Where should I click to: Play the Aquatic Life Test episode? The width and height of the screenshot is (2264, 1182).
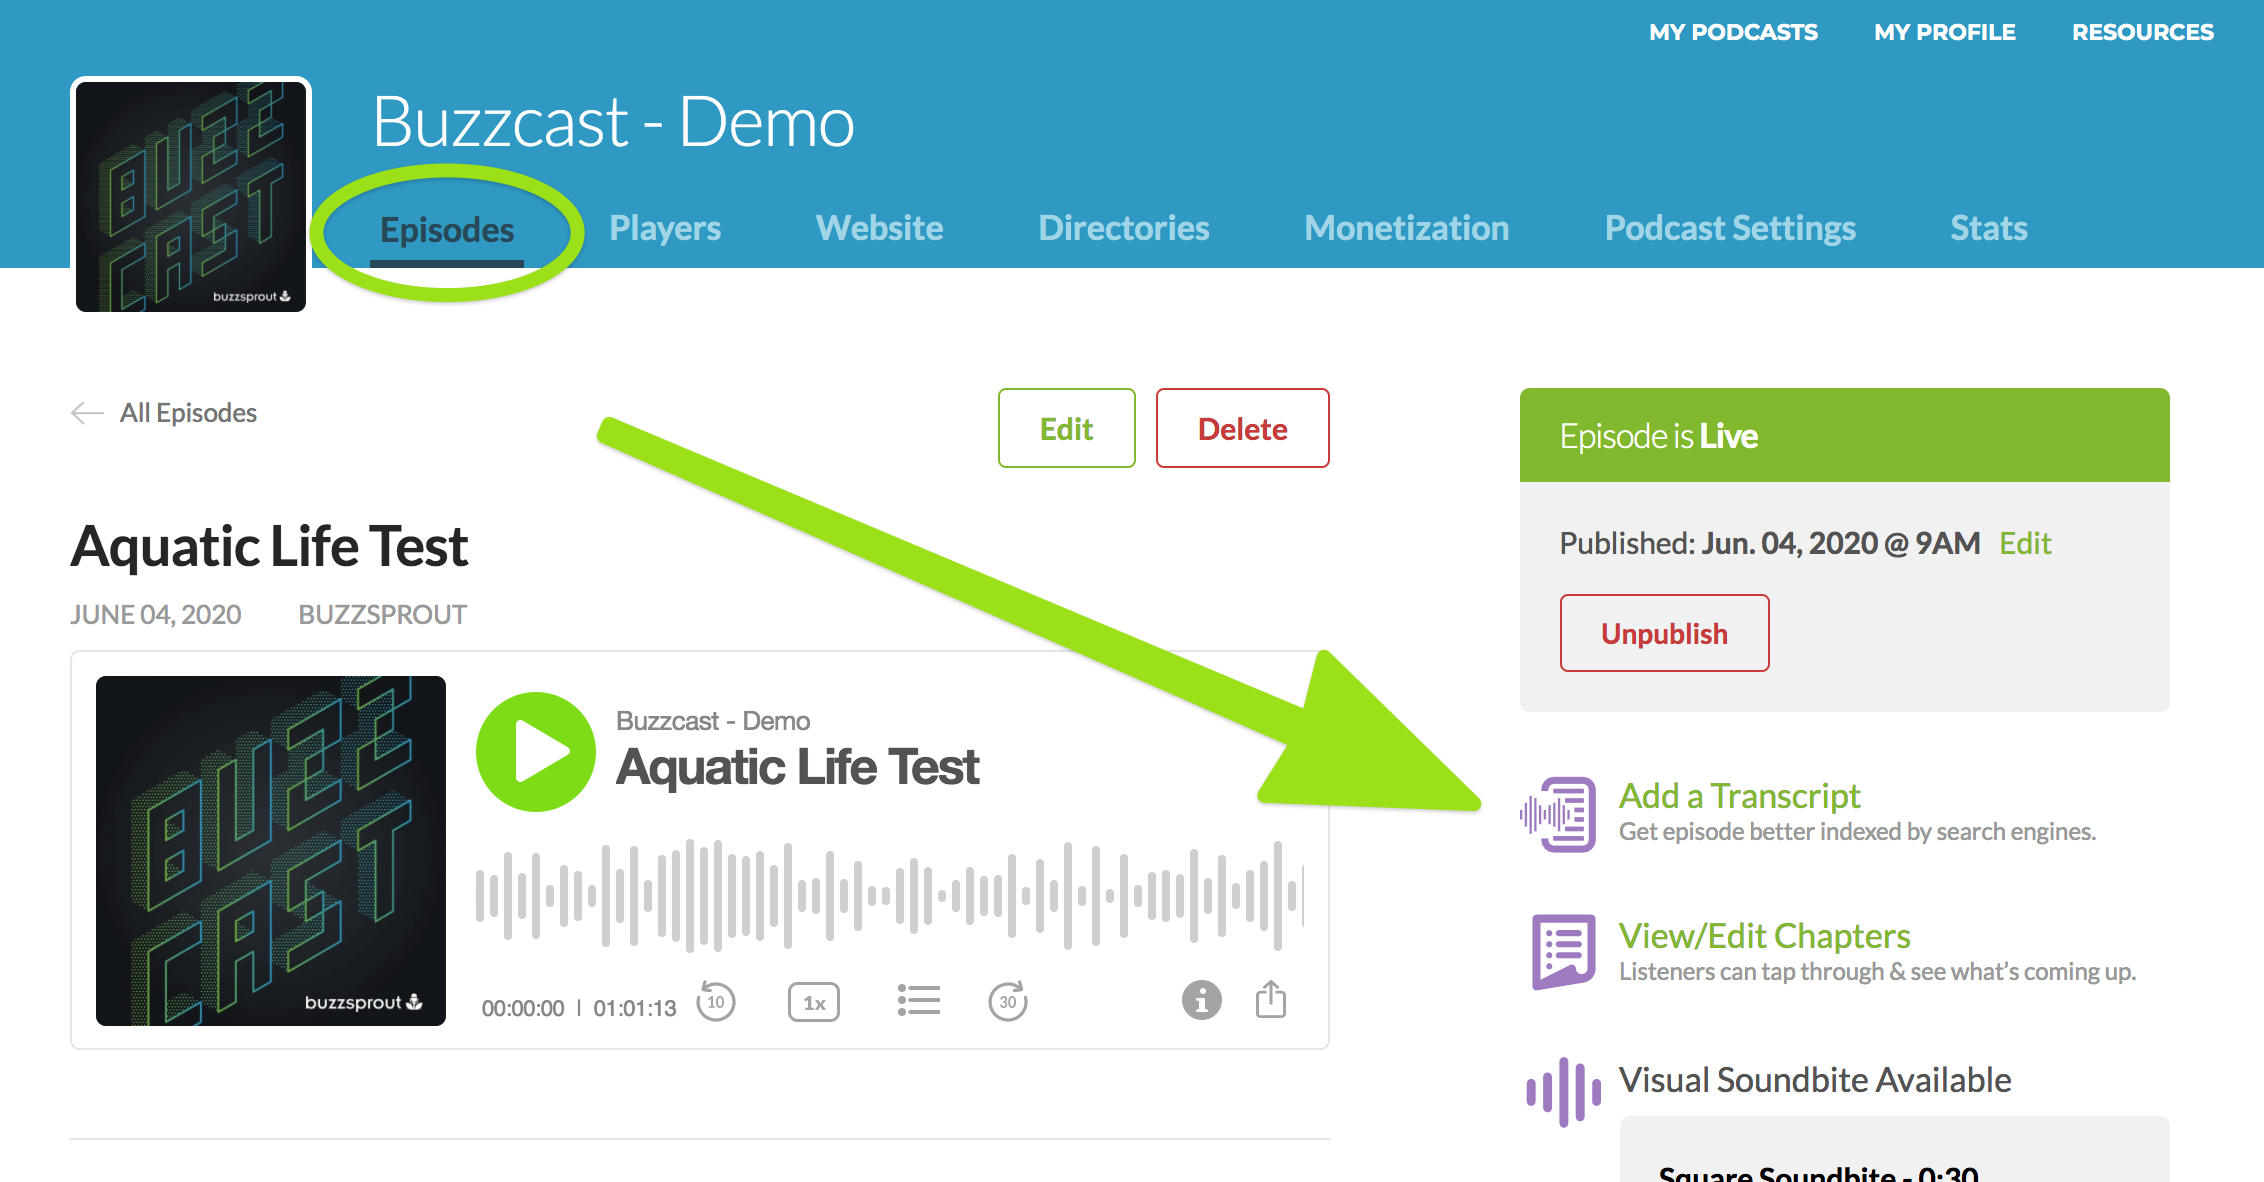[x=536, y=752]
